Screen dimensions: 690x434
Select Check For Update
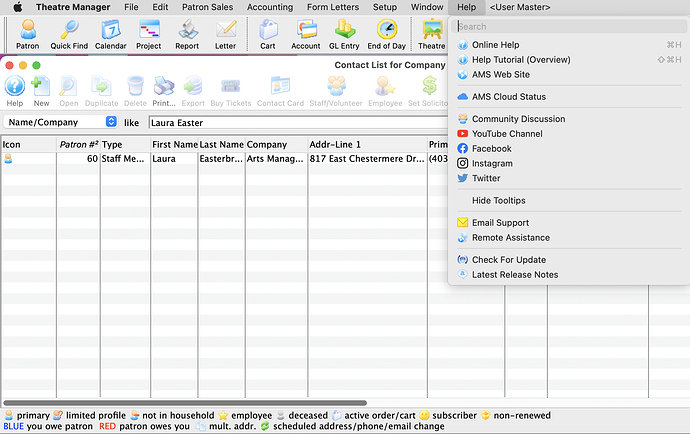click(569, 260)
